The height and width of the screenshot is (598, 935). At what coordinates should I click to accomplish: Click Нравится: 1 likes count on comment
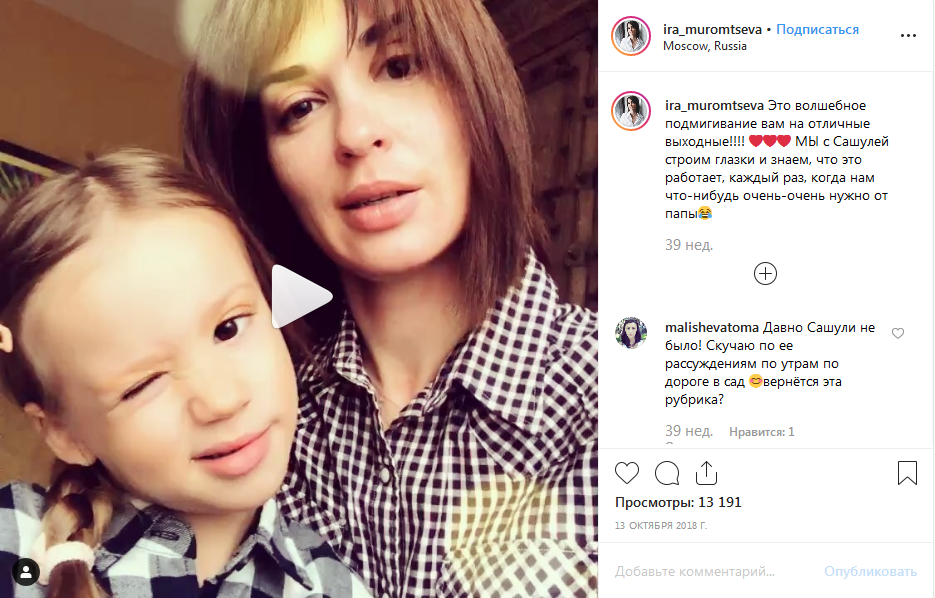coord(761,432)
